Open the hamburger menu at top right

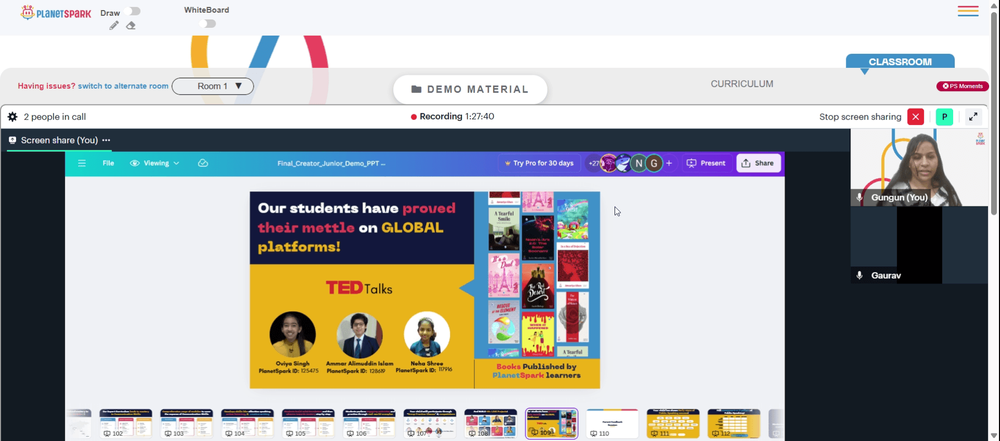click(968, 11)
